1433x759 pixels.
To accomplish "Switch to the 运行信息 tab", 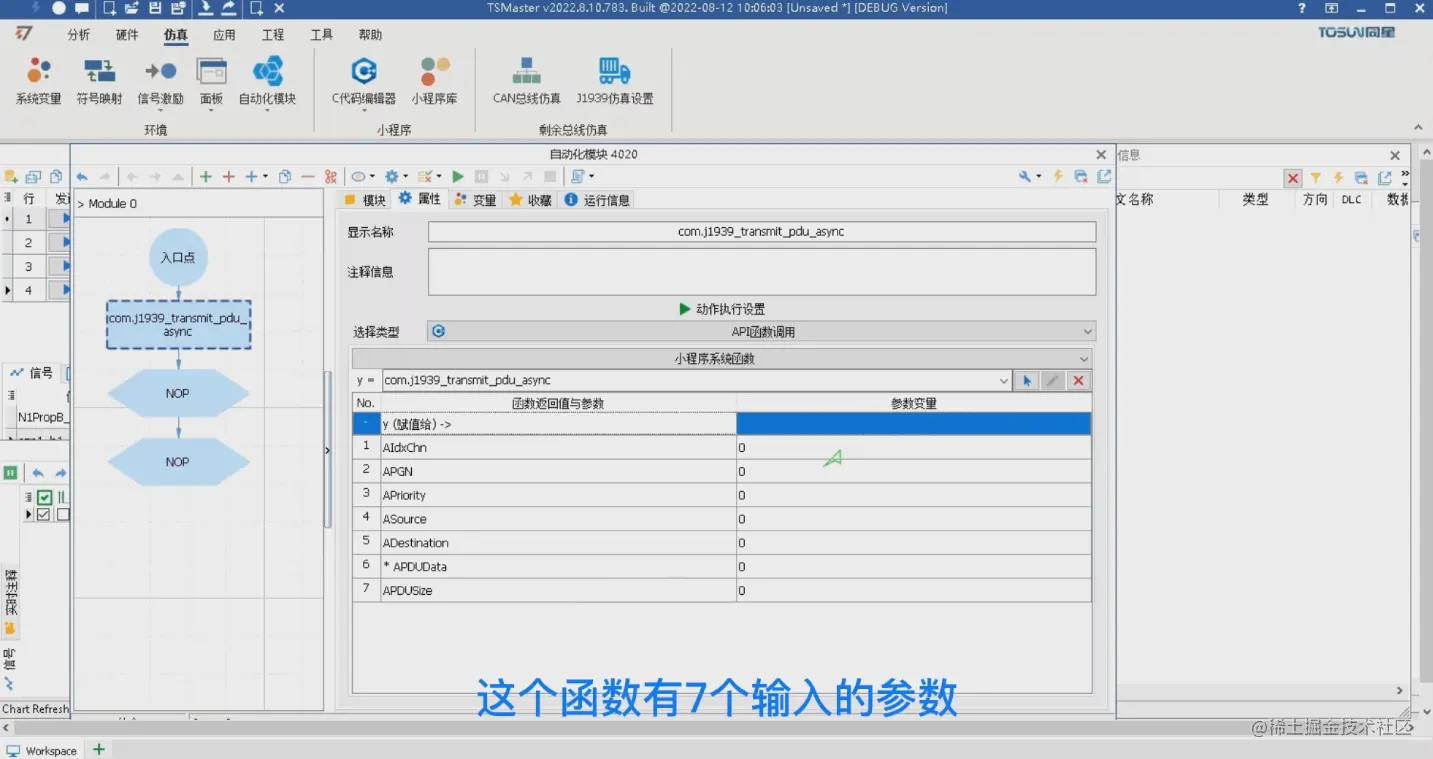I will tap(597, 200).
